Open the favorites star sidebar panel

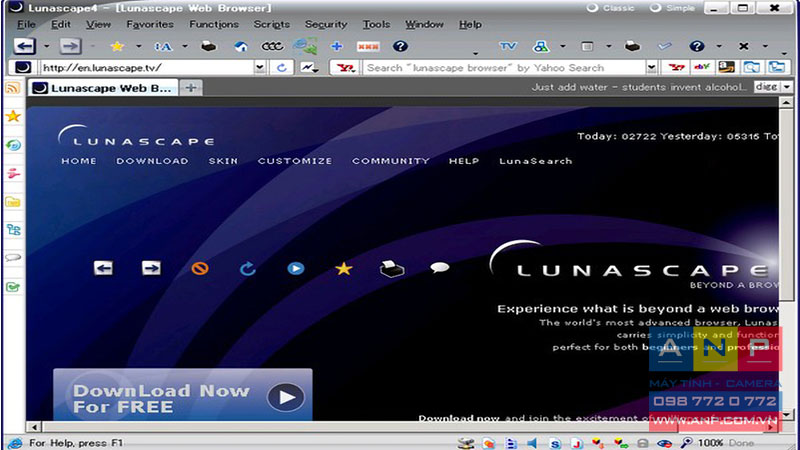[13, 116]
